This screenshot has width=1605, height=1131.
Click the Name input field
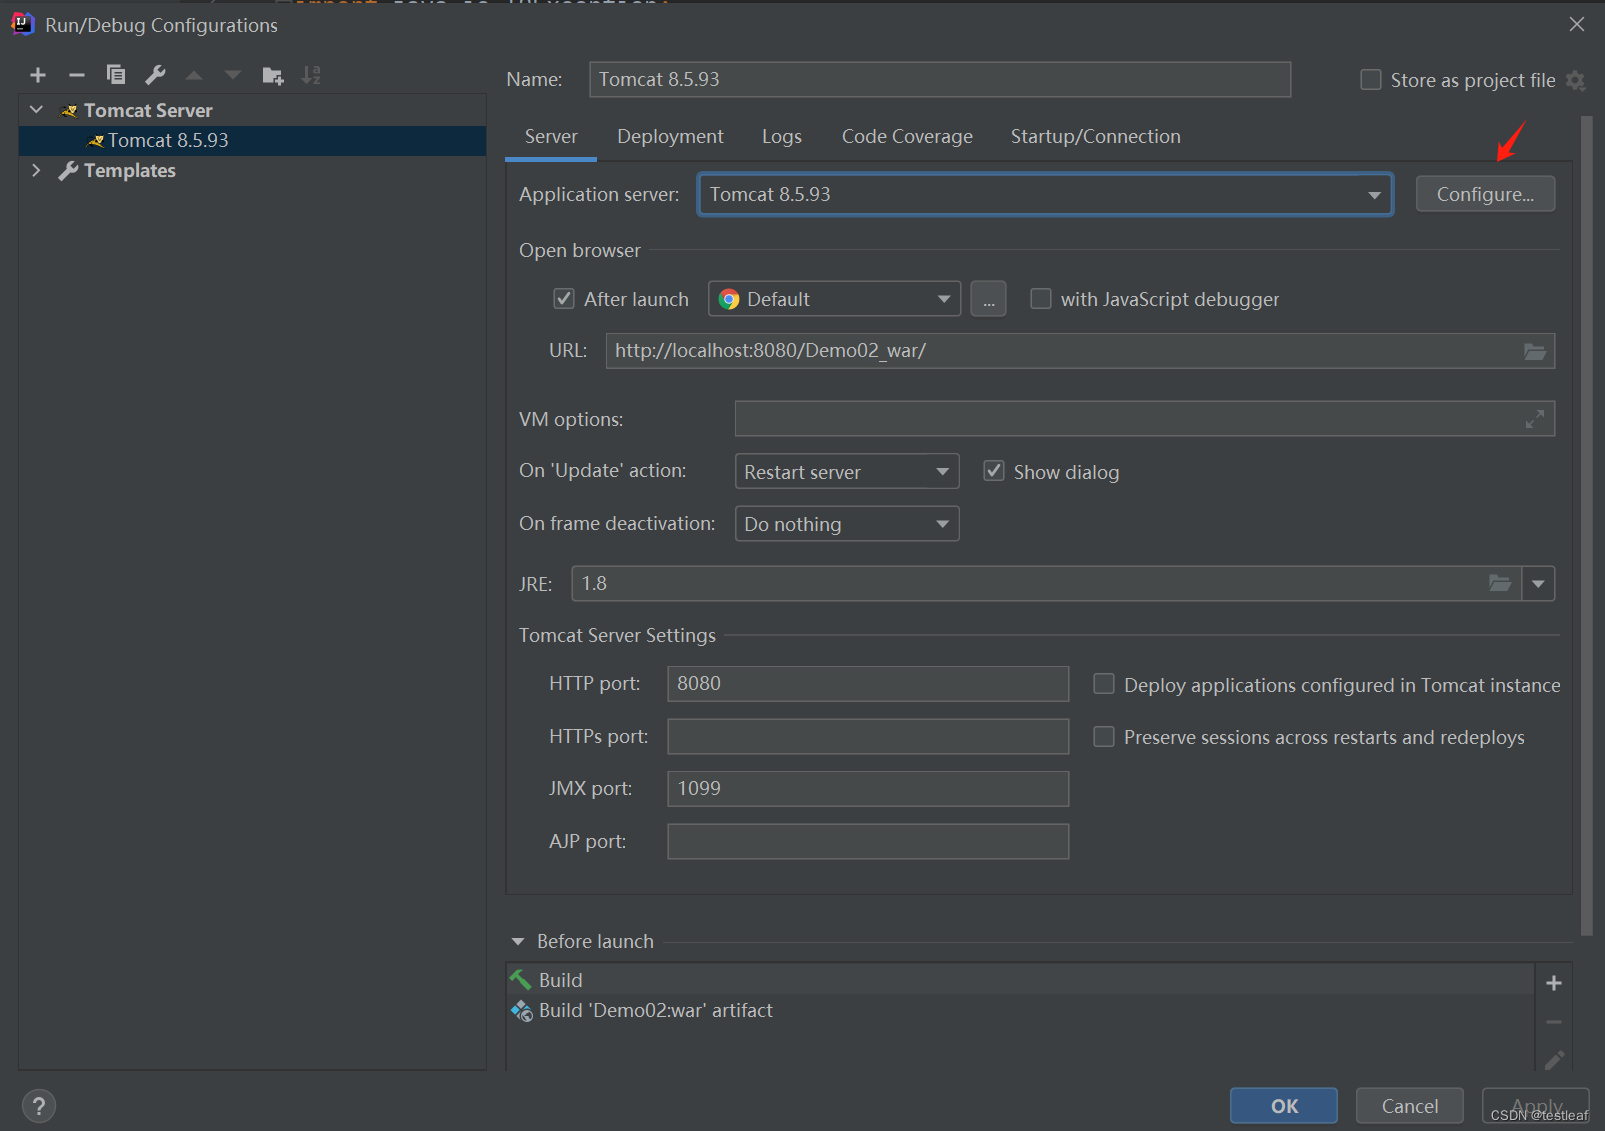click(940, 80)
